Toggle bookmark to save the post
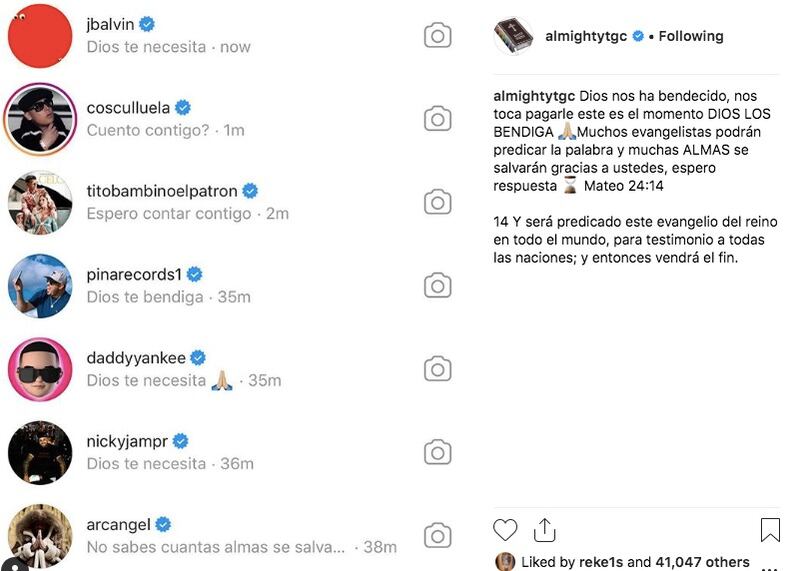 click(x=769, y=529)
